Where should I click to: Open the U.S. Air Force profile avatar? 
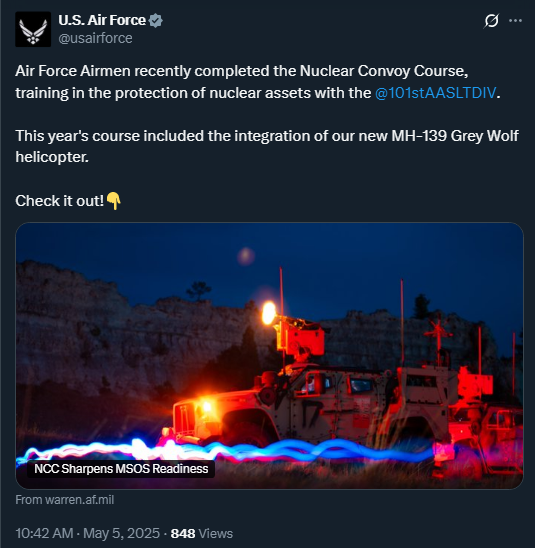point(33,29)
